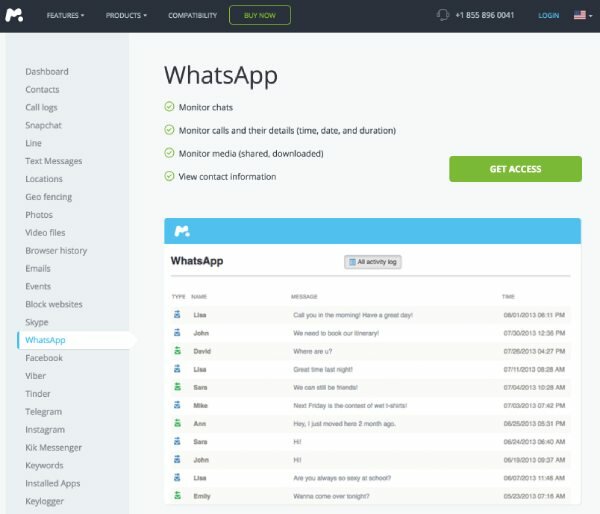Click the Type column header
Screen dimensions: 600x514
point(178,297)
